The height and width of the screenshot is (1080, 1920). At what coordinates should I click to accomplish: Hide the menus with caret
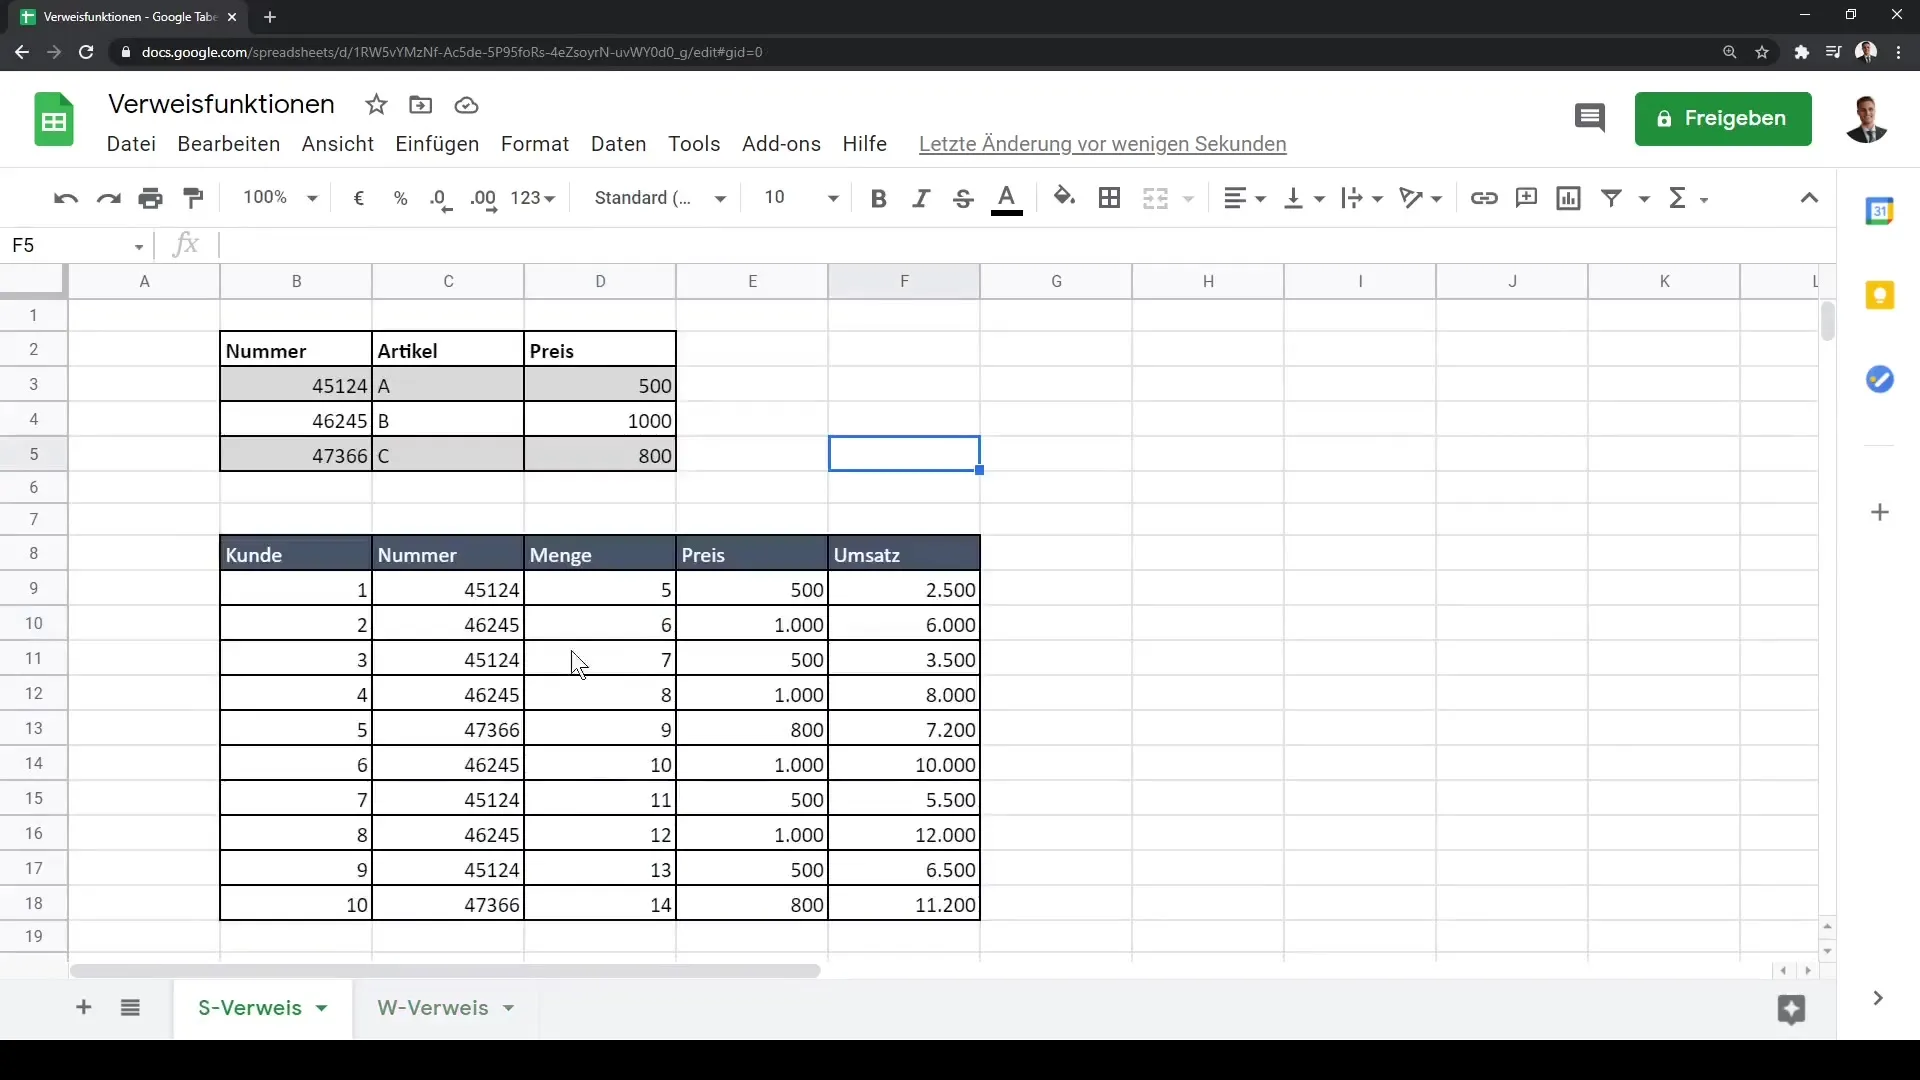tap(1809, 198)
